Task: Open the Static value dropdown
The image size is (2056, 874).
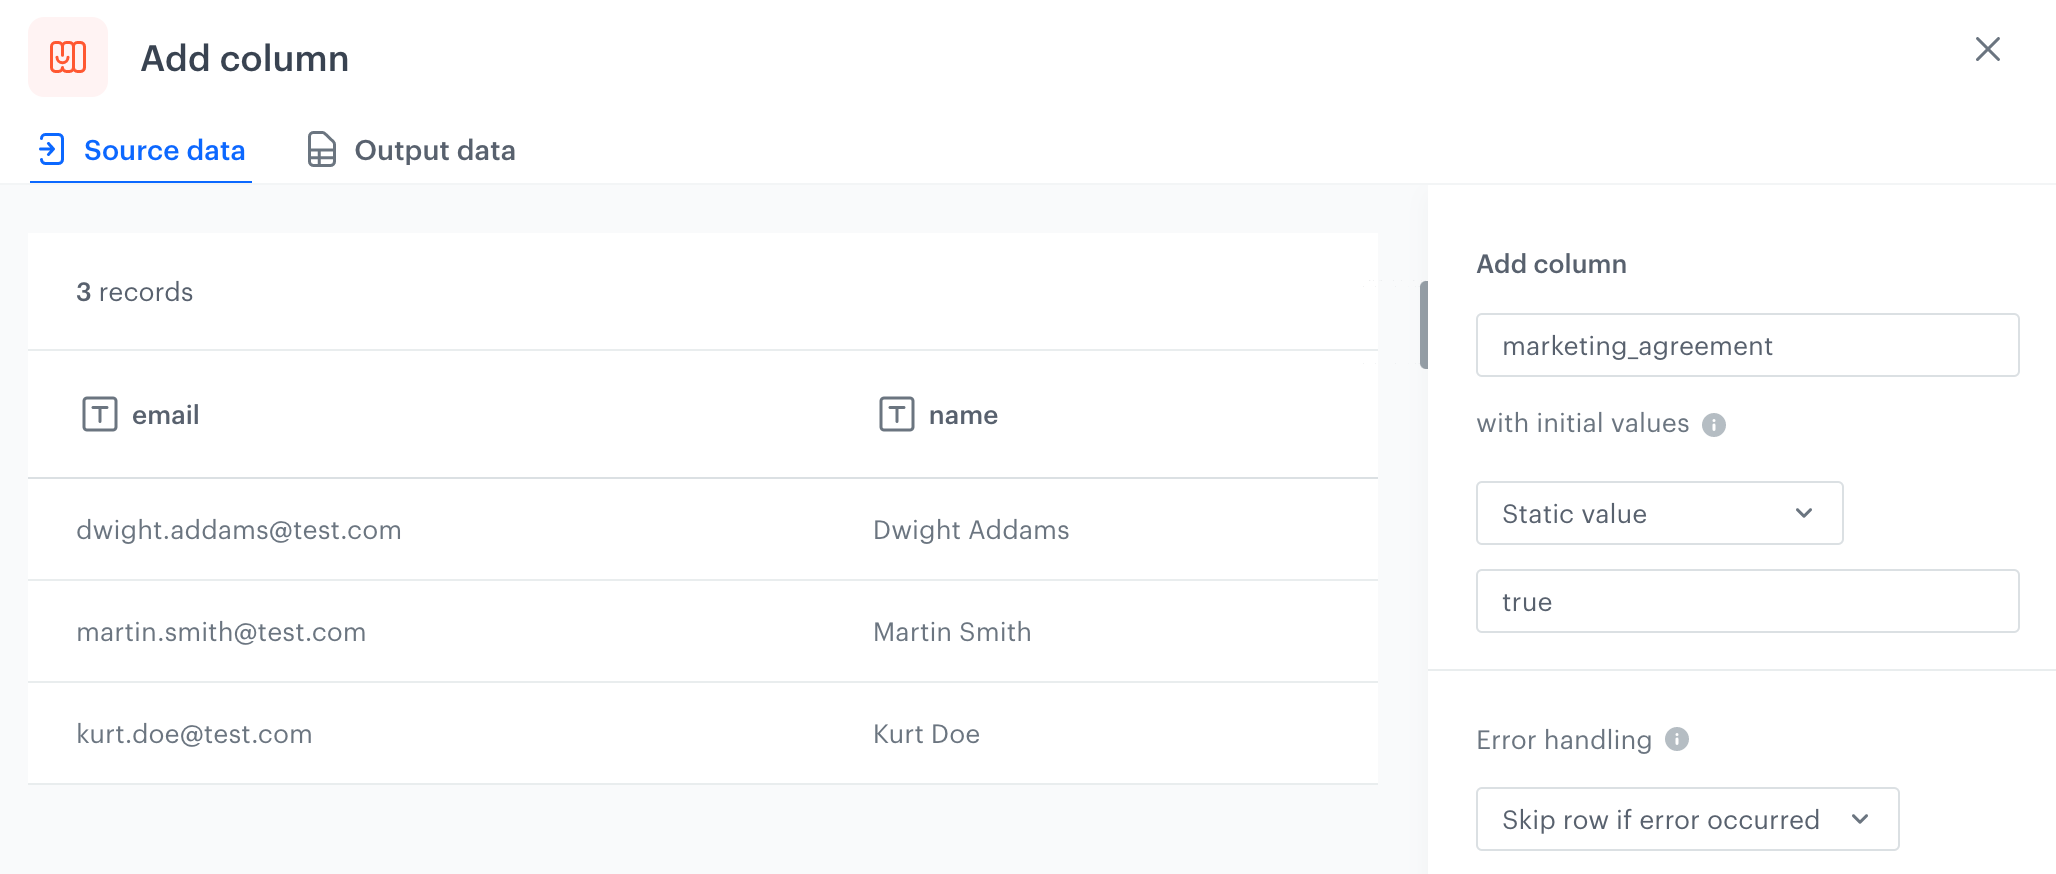Action: [1658, 513]
